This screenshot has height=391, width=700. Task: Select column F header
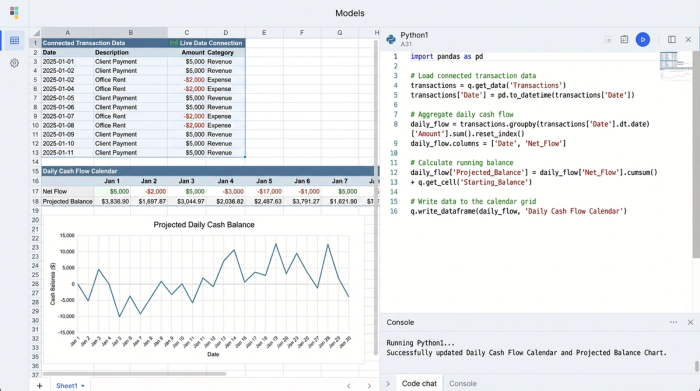pyautogui.click(x=302, y=33)
